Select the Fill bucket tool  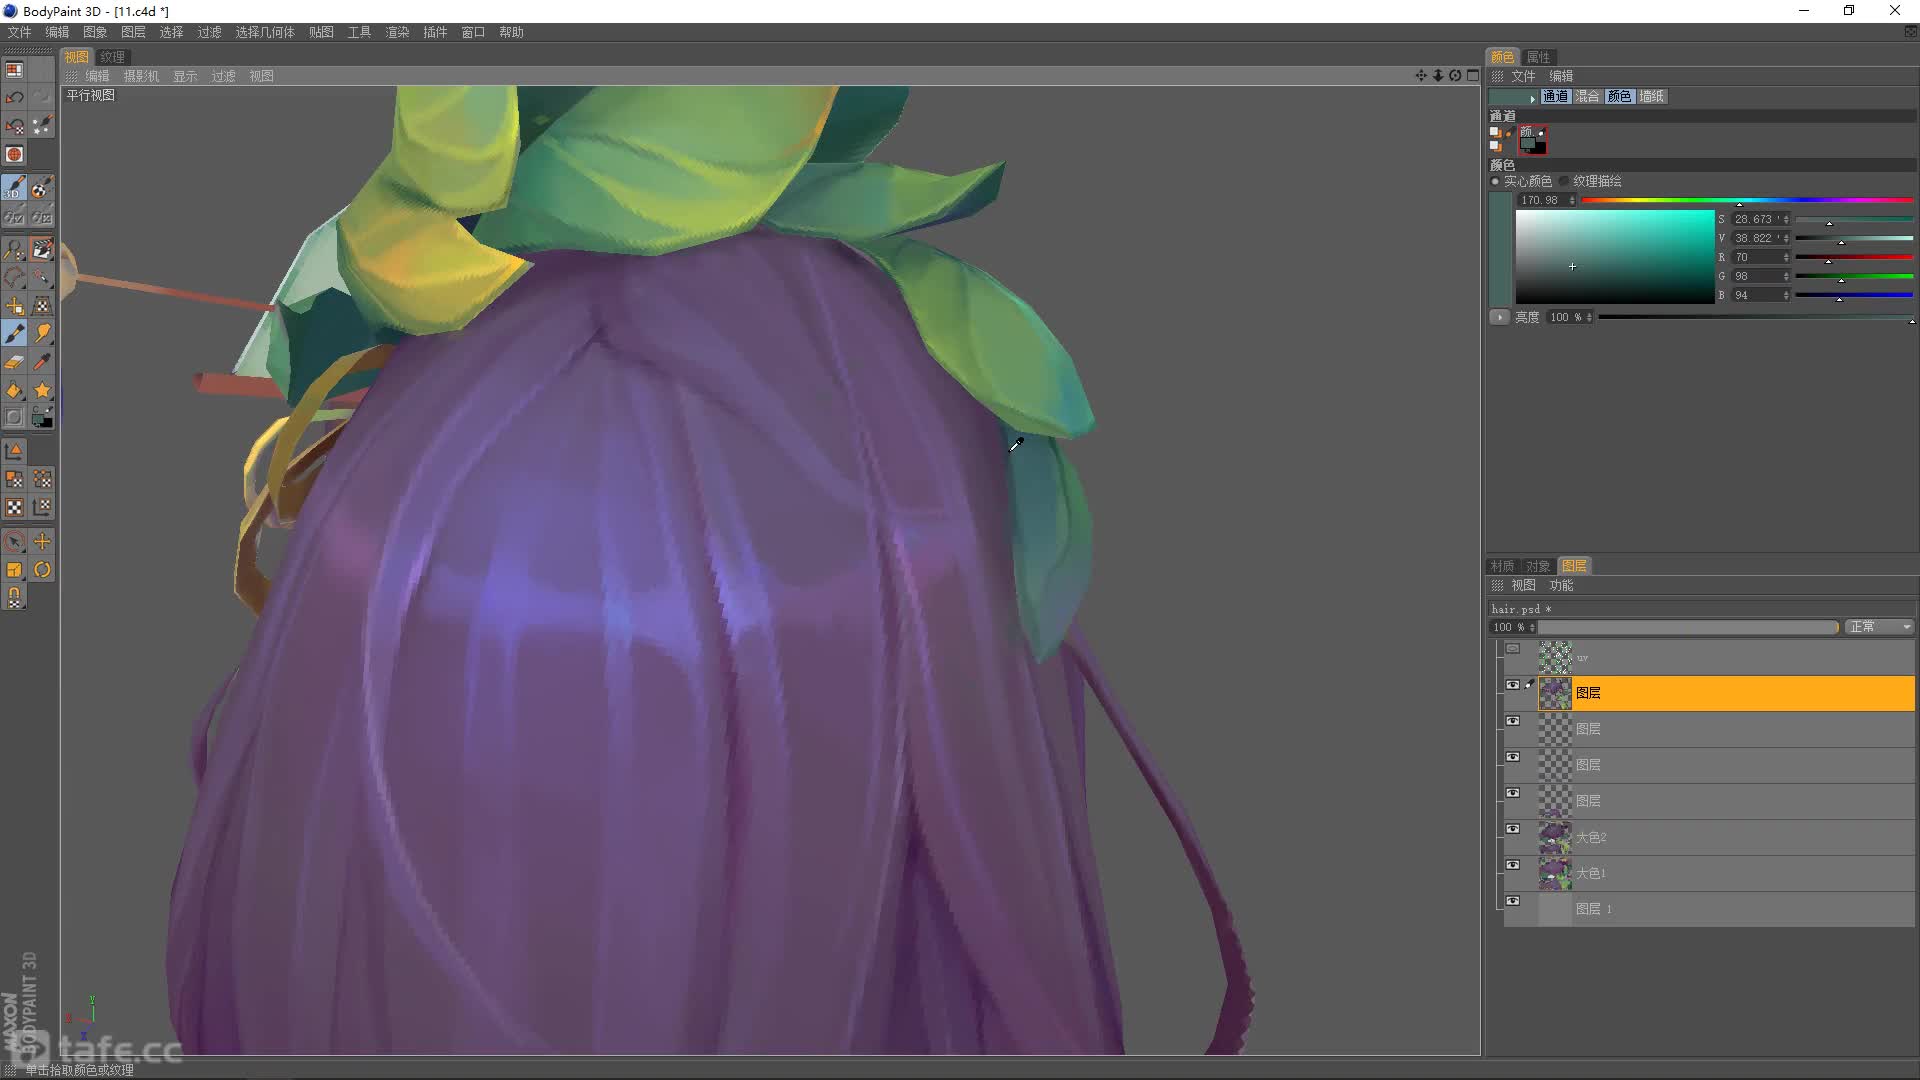pyautogui.click(x=14, y=390)
